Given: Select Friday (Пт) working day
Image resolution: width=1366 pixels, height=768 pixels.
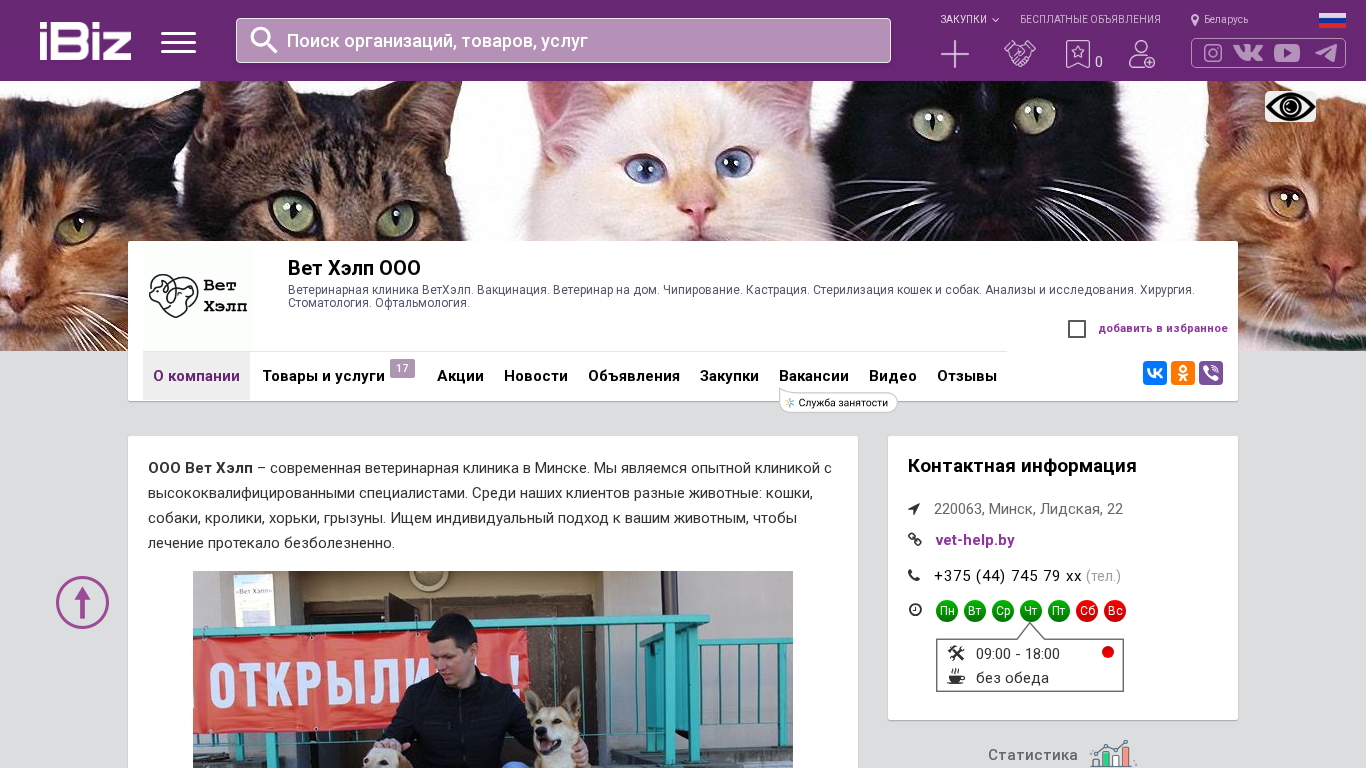Looking at the screenshot, I should click(1059, 611).
